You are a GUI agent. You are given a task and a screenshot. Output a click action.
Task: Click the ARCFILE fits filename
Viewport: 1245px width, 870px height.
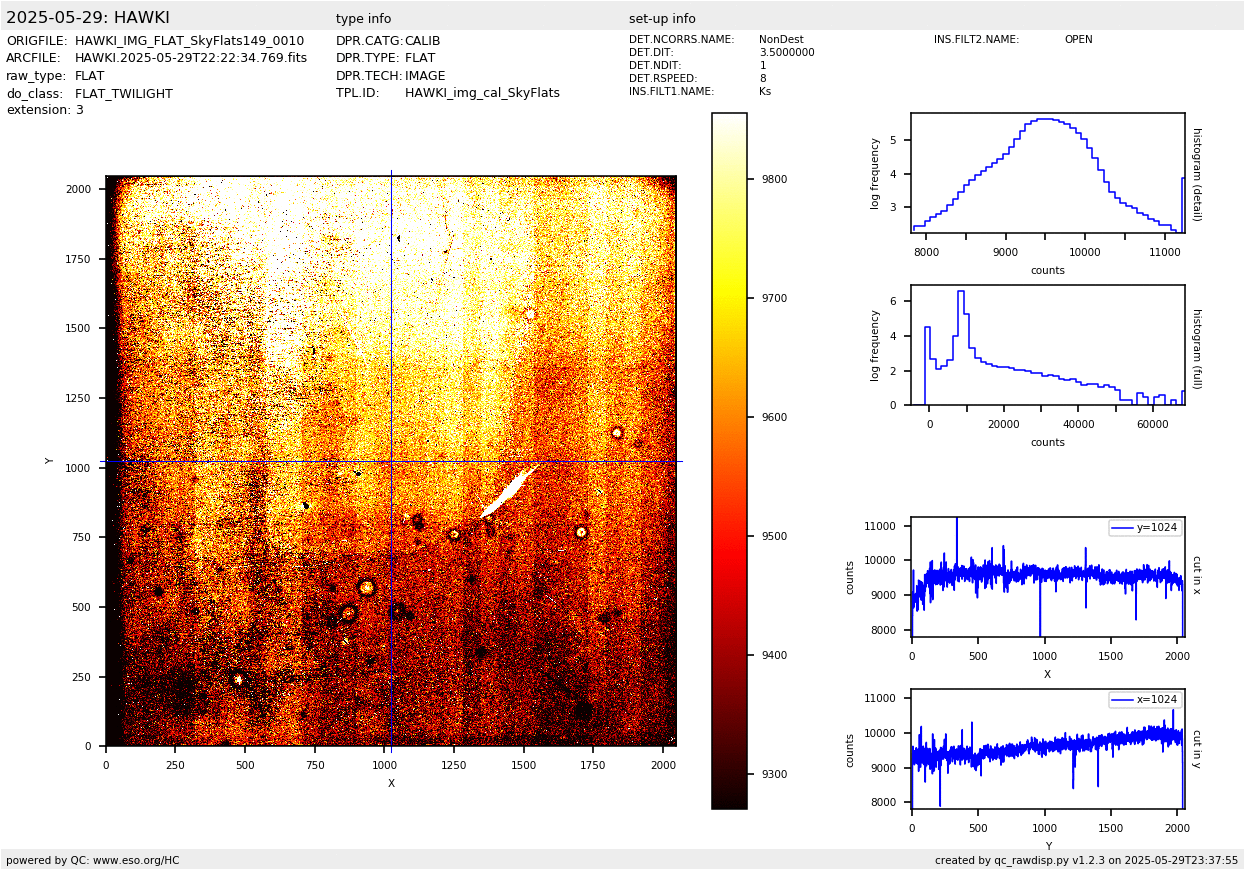(190, 58)
